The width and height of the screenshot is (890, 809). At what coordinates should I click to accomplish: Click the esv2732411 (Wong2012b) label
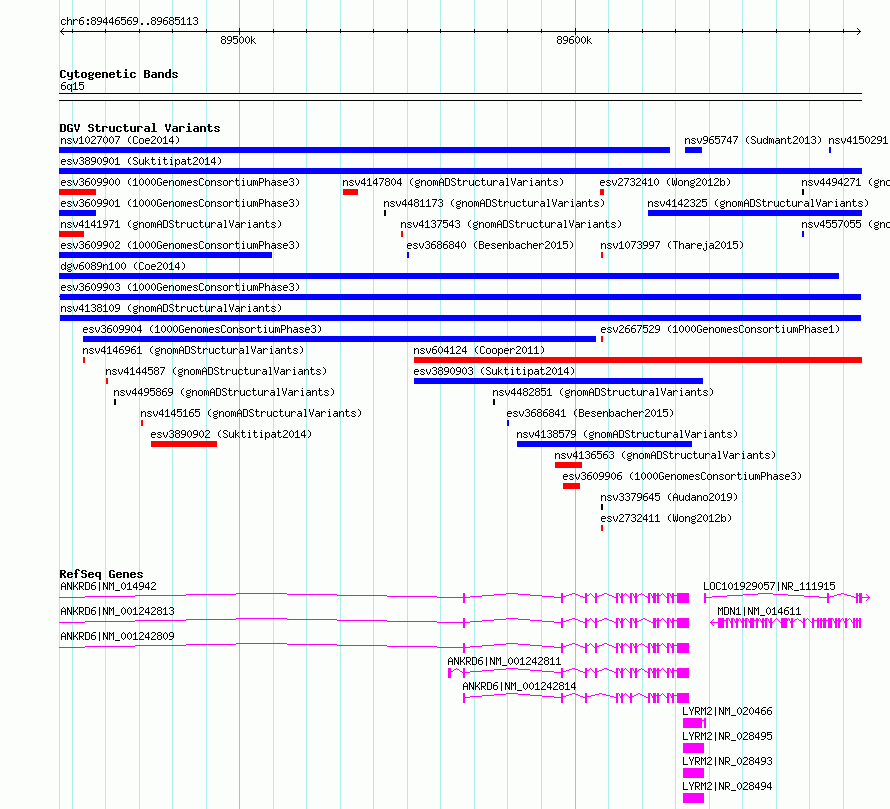666,518
